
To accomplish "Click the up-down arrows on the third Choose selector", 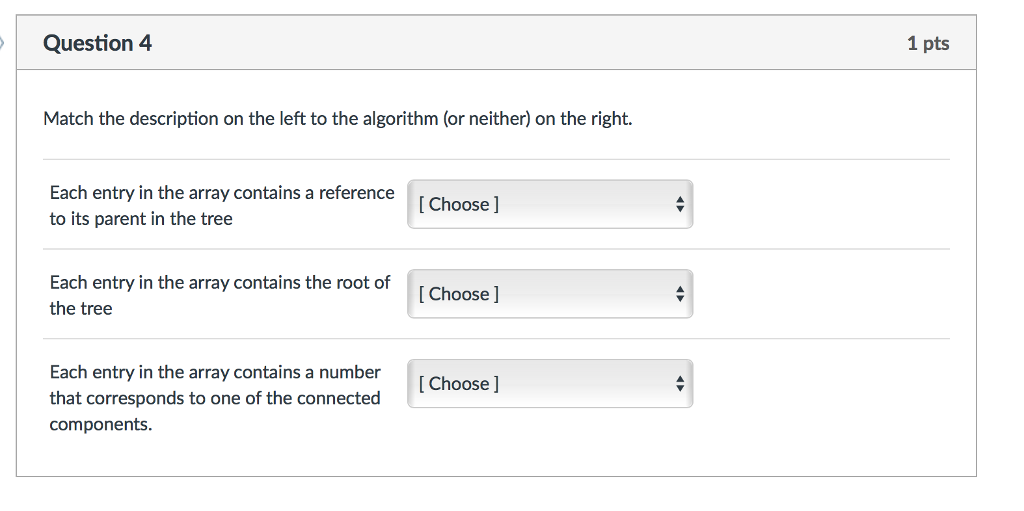I will [679, 384].
